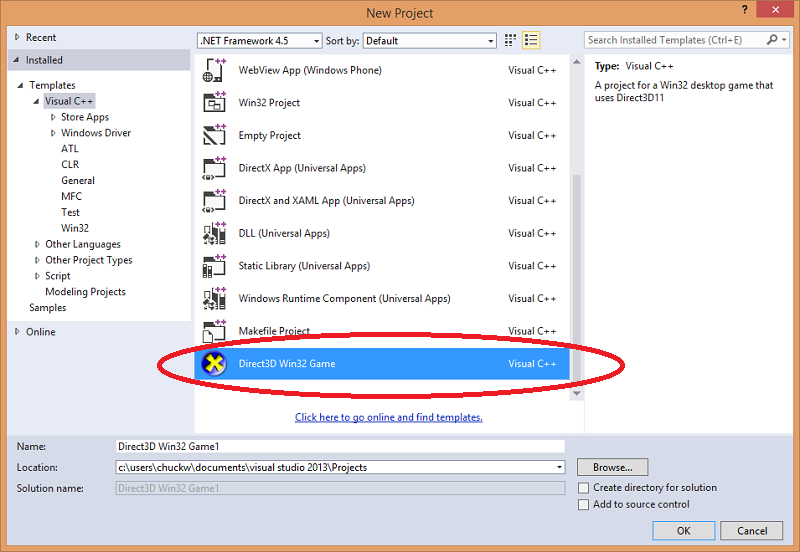800x552 pixels.
Task: Expand the Windows Driver node
Action: (53, 133)
